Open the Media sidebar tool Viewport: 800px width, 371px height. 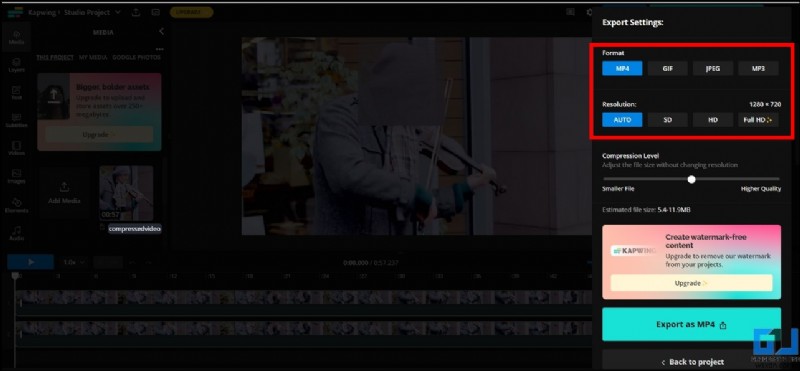point(16,38)
